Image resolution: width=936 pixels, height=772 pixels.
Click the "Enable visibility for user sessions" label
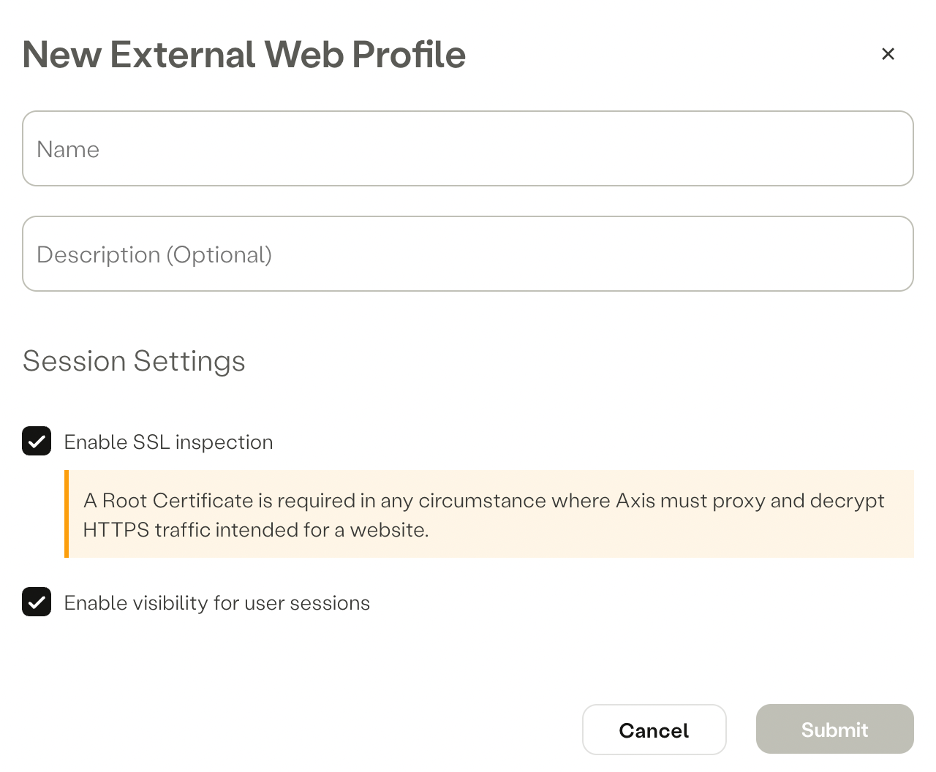(x=217, y=603)
